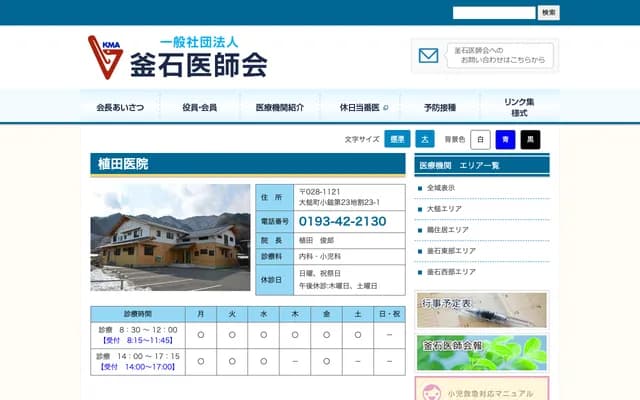Click the external link icon beside 休日当番医
Viewport: 640px width, 400px height.
tap(386, 108)
